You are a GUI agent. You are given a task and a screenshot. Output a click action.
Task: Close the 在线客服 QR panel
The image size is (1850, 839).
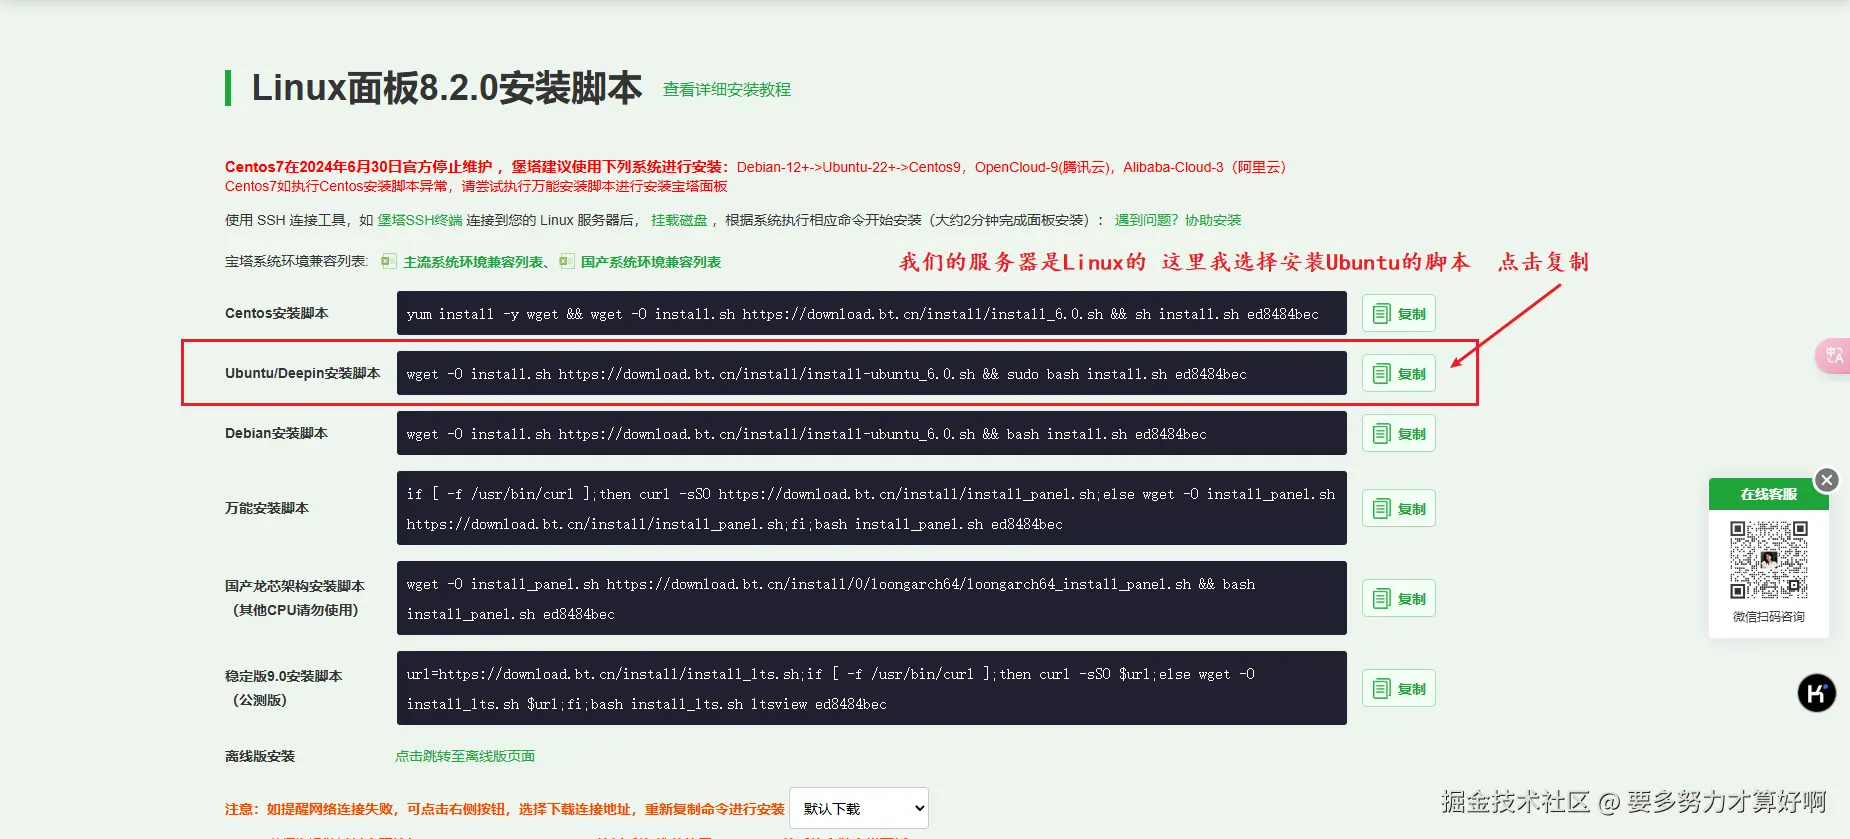(1827, 480)
